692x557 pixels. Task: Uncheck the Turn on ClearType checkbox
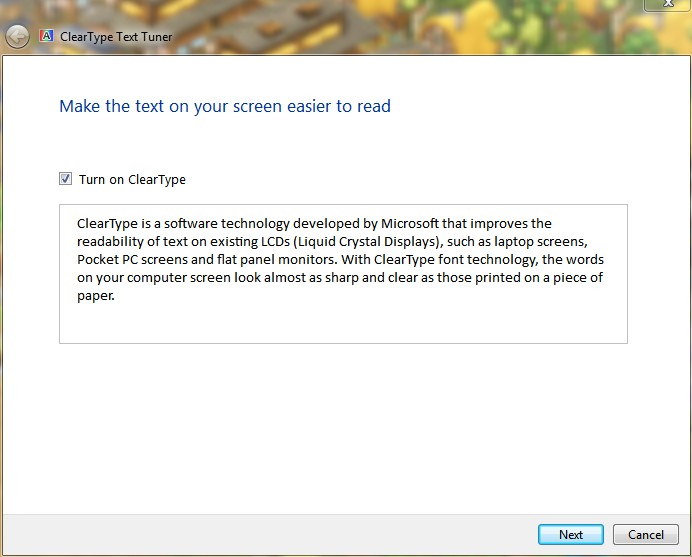tap(65, 179)
